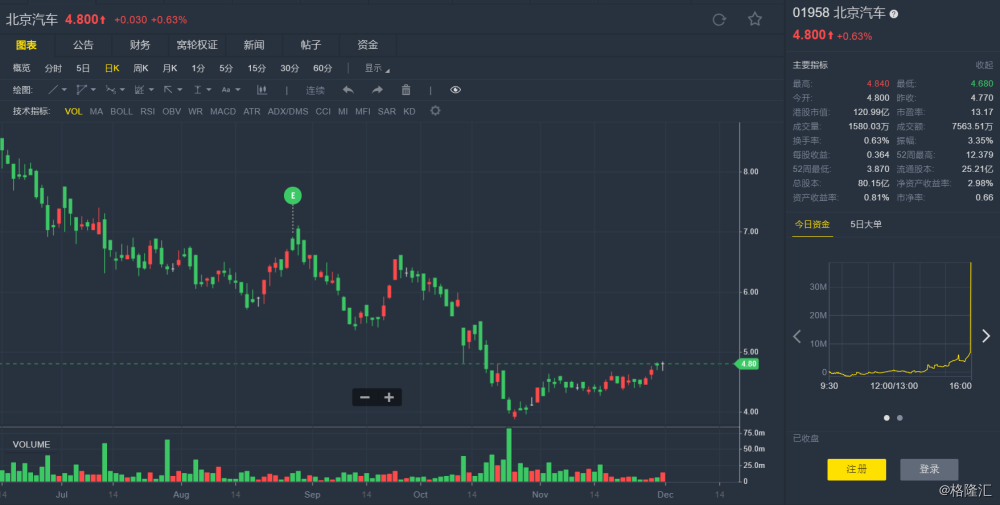
Task: Select the 概览 overview view
Action: [x=22, y=68]
